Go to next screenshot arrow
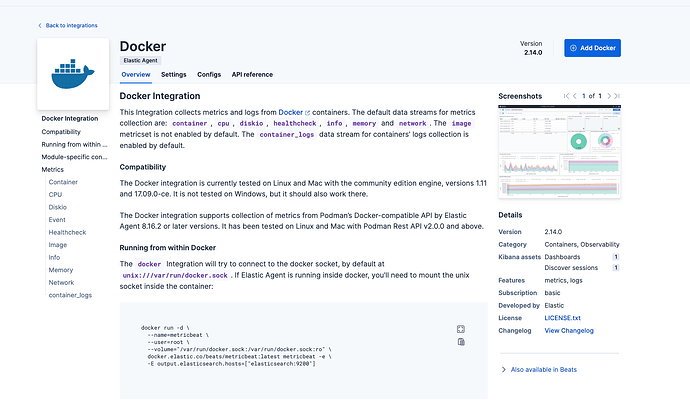Screen dimensions: 690x409 pos(609,96)
